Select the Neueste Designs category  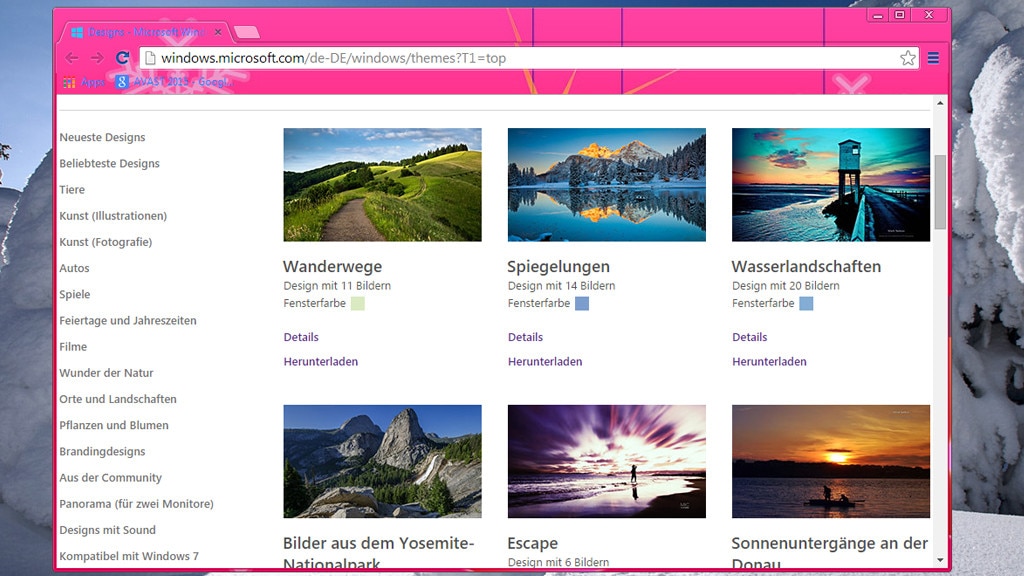point(102,138)
